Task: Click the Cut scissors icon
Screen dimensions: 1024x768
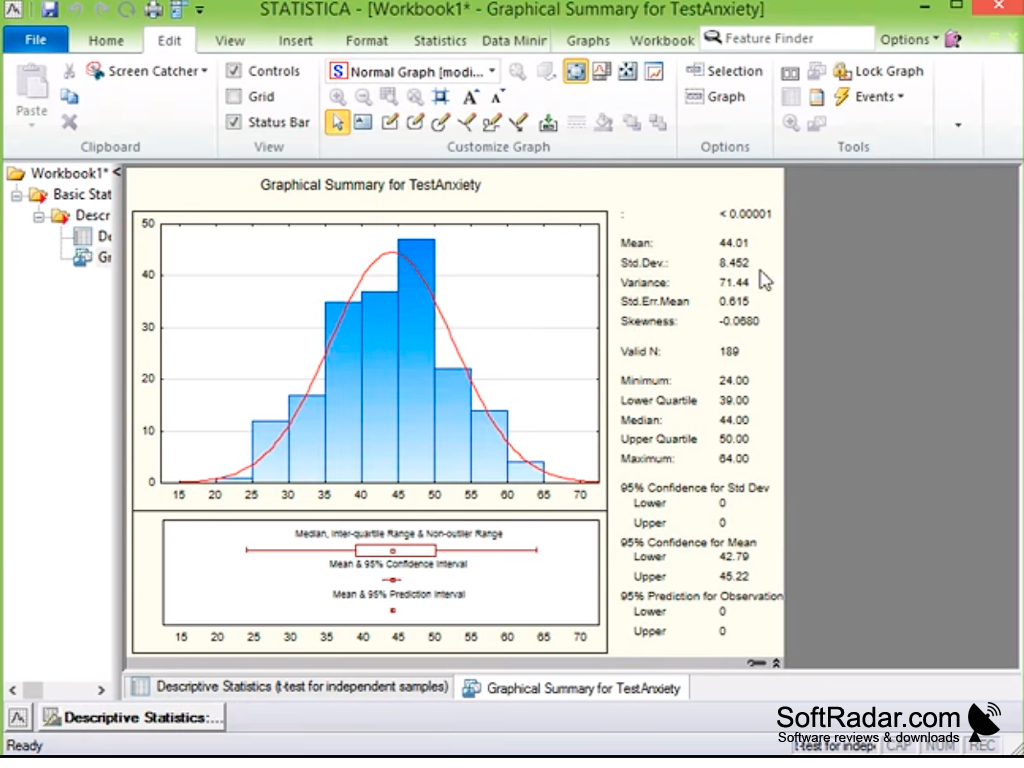Action: coord(69,71)
